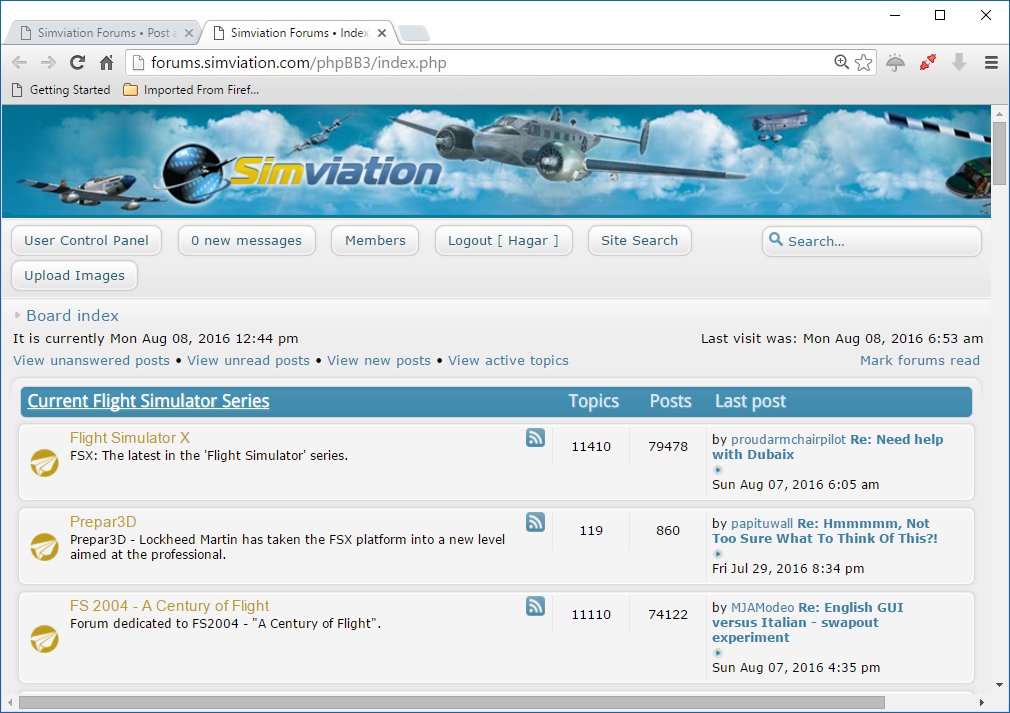Open User Control Panel
1010x713 pixels.
coord(86,240)
